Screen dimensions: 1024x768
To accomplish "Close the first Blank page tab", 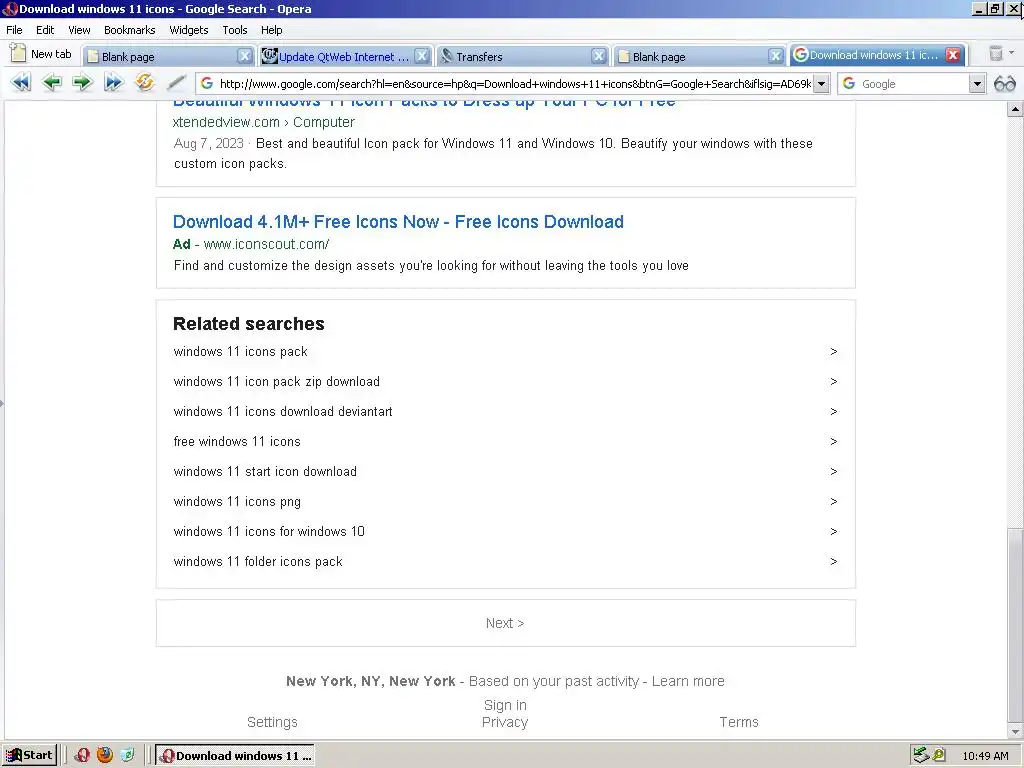I will 244,56.
